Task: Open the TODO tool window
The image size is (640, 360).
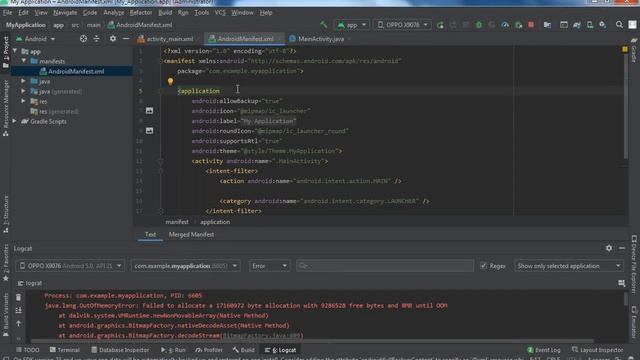Action: [28, 350]
